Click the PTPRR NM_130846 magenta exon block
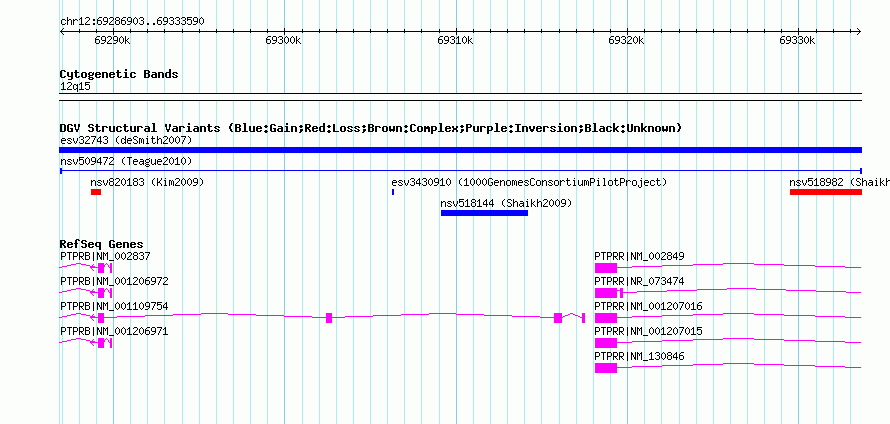This screenshot has height=424, width=890. pos(606,368)
